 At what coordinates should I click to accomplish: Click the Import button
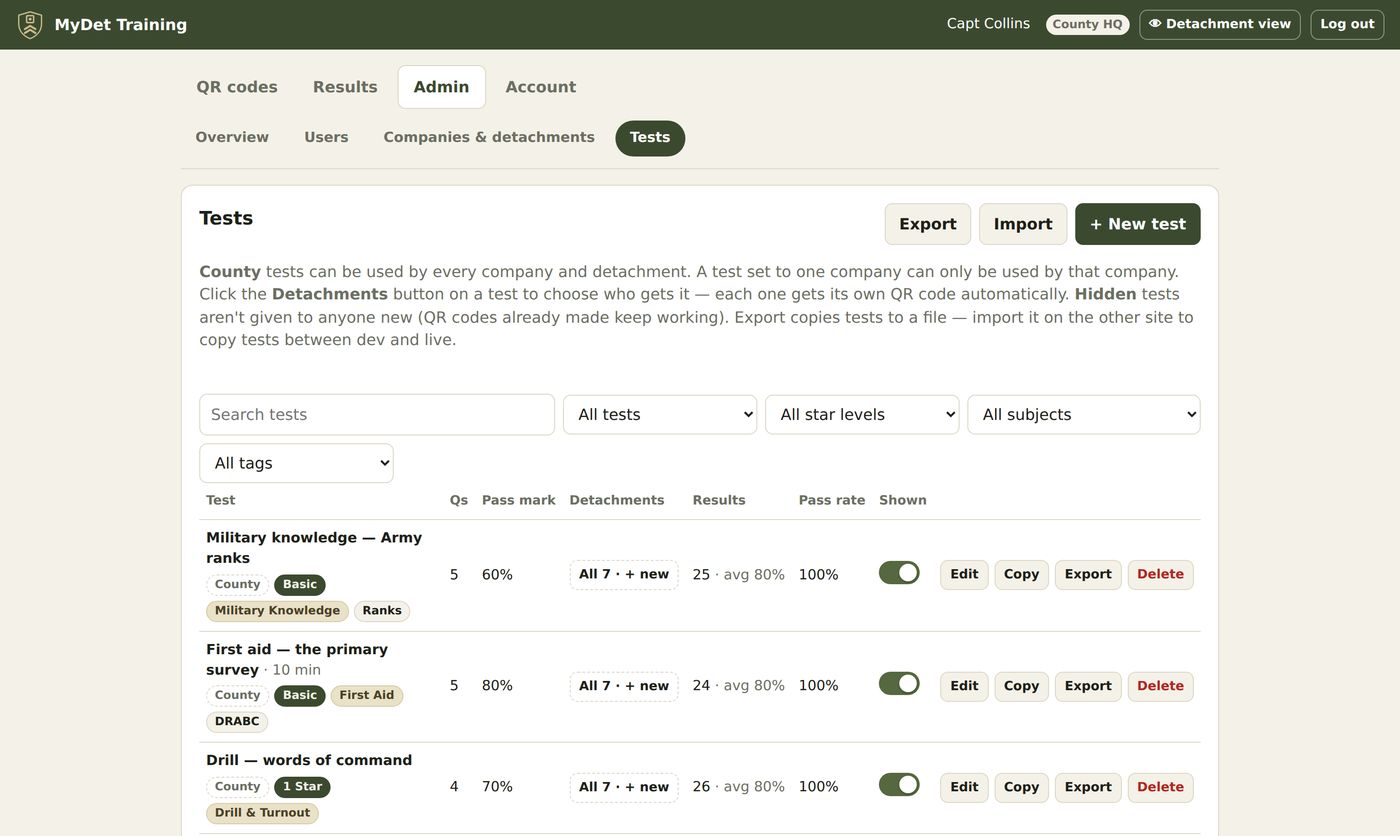[1023, 224]
